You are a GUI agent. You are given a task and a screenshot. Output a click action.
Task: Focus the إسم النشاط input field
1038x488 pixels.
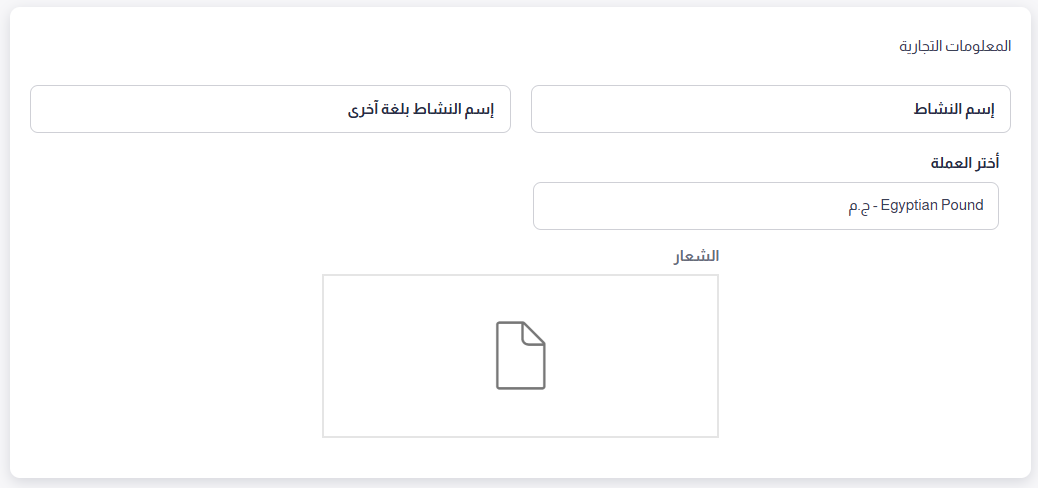tap(771, 109)
